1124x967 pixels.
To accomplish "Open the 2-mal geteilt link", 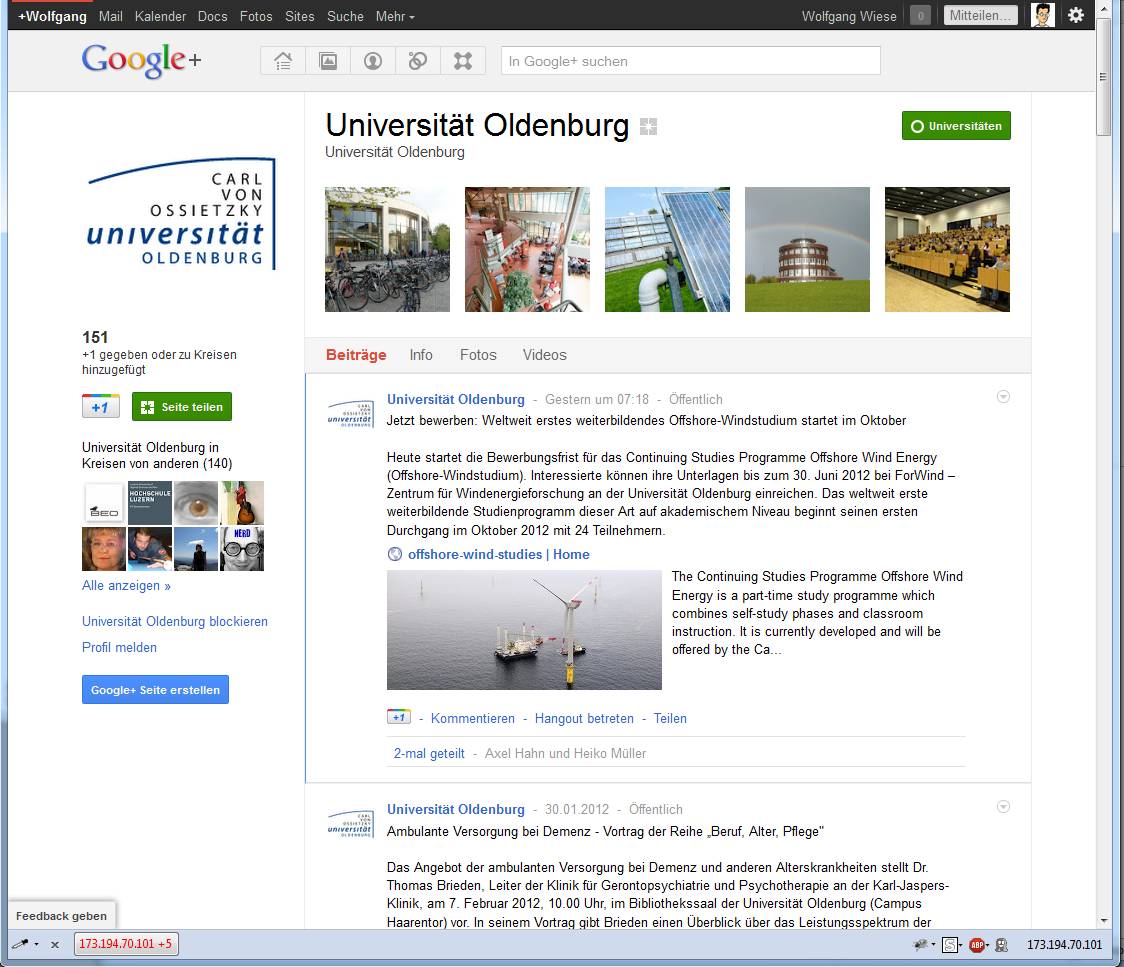I will tap(429, 753).
